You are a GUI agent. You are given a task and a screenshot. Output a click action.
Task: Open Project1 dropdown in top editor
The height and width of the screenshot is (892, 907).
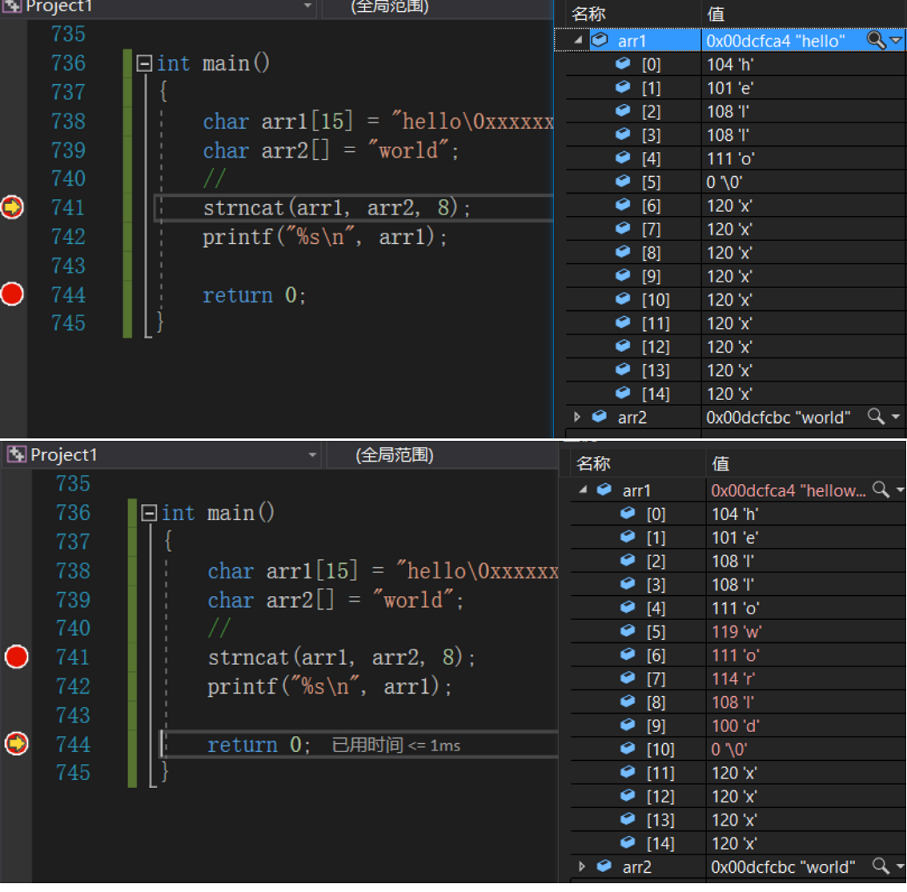[308, 6]
